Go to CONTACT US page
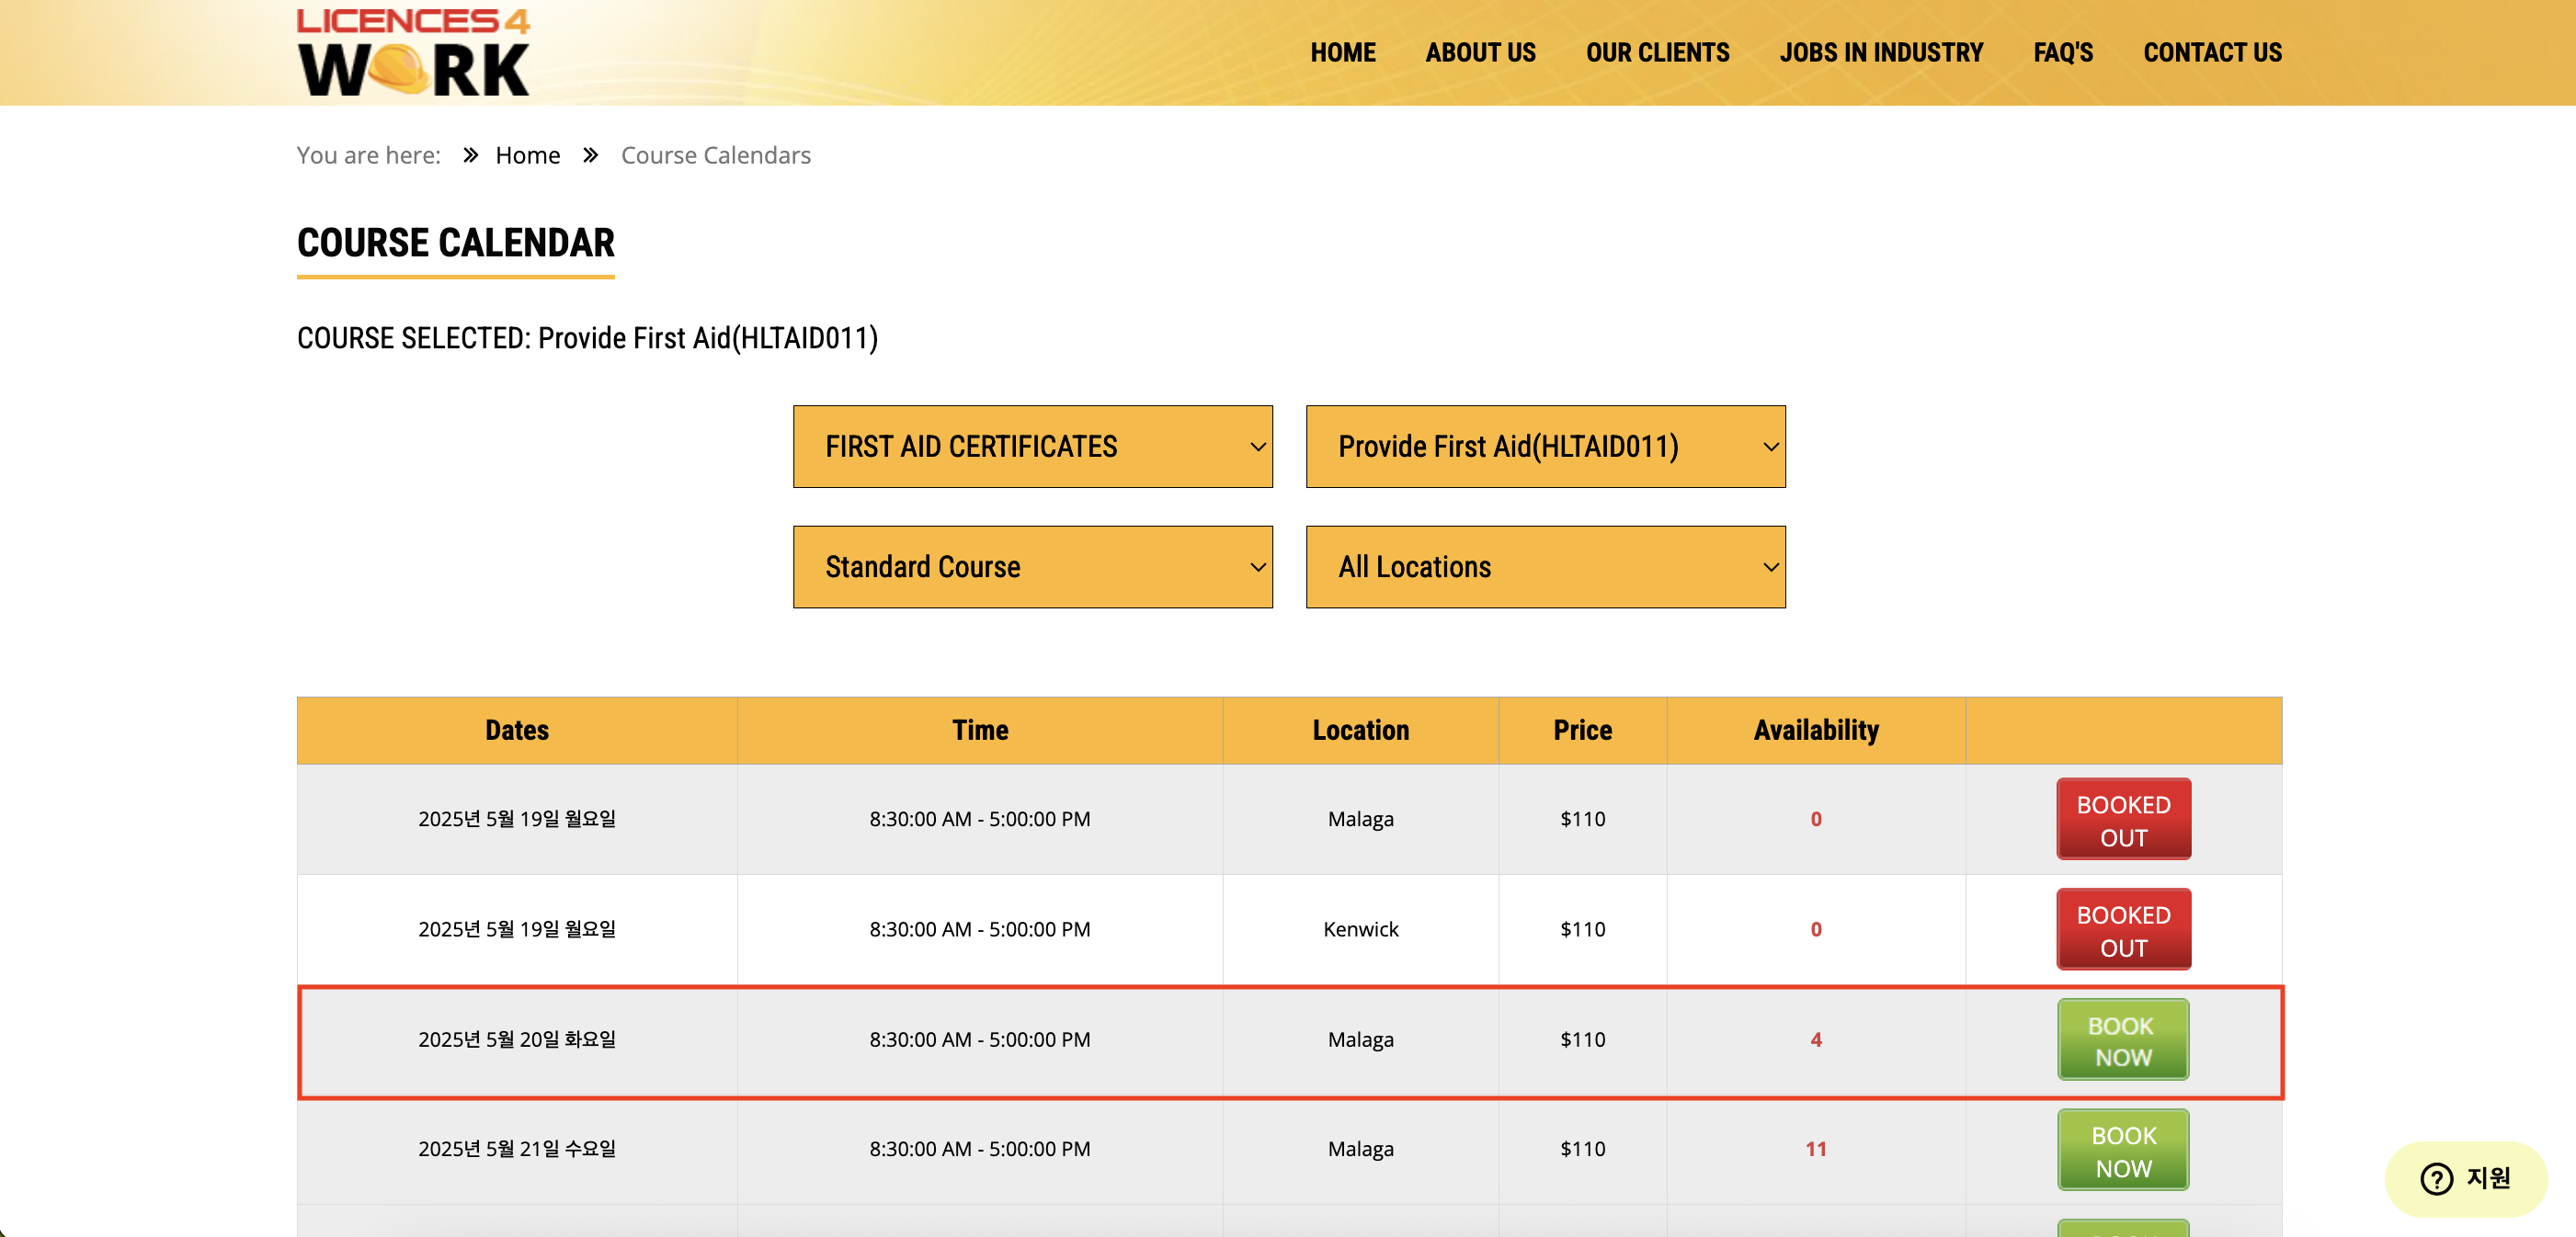Viewport: 2576px width, 1237px height. click(2212, 52)
